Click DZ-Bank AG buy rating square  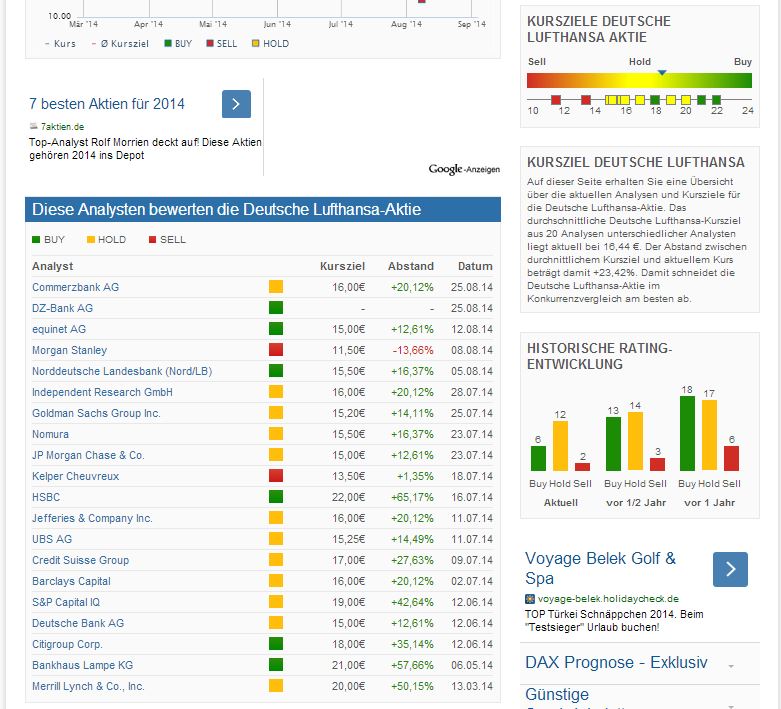point(275,307)
